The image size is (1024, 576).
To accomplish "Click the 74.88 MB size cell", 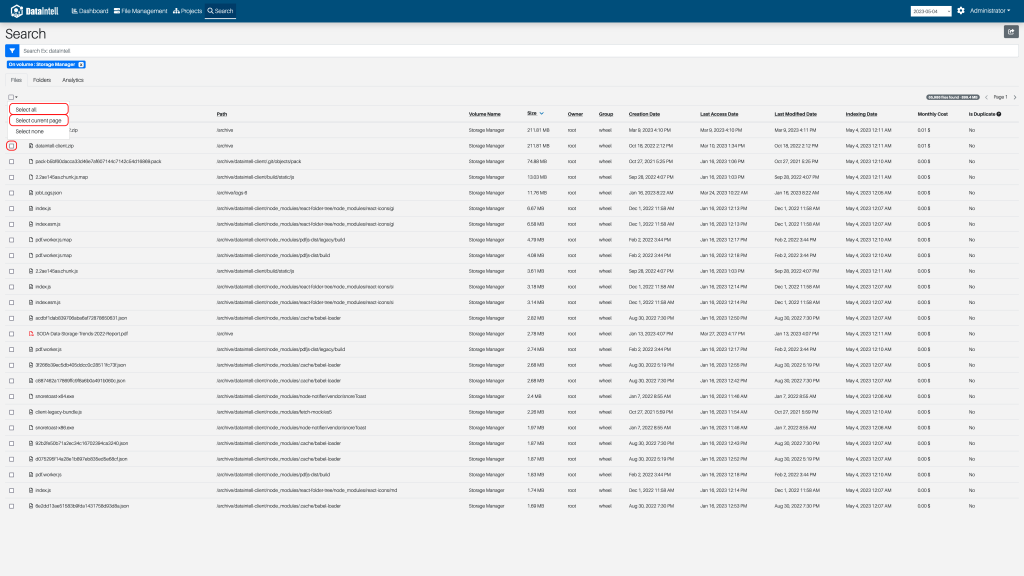I will [537, 161].
